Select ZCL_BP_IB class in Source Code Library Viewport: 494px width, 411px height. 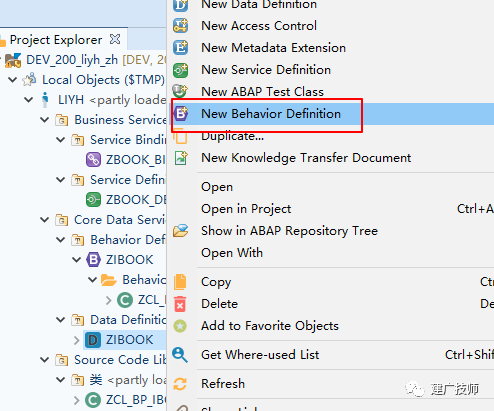pyautogui.click(x=135, y=400)
